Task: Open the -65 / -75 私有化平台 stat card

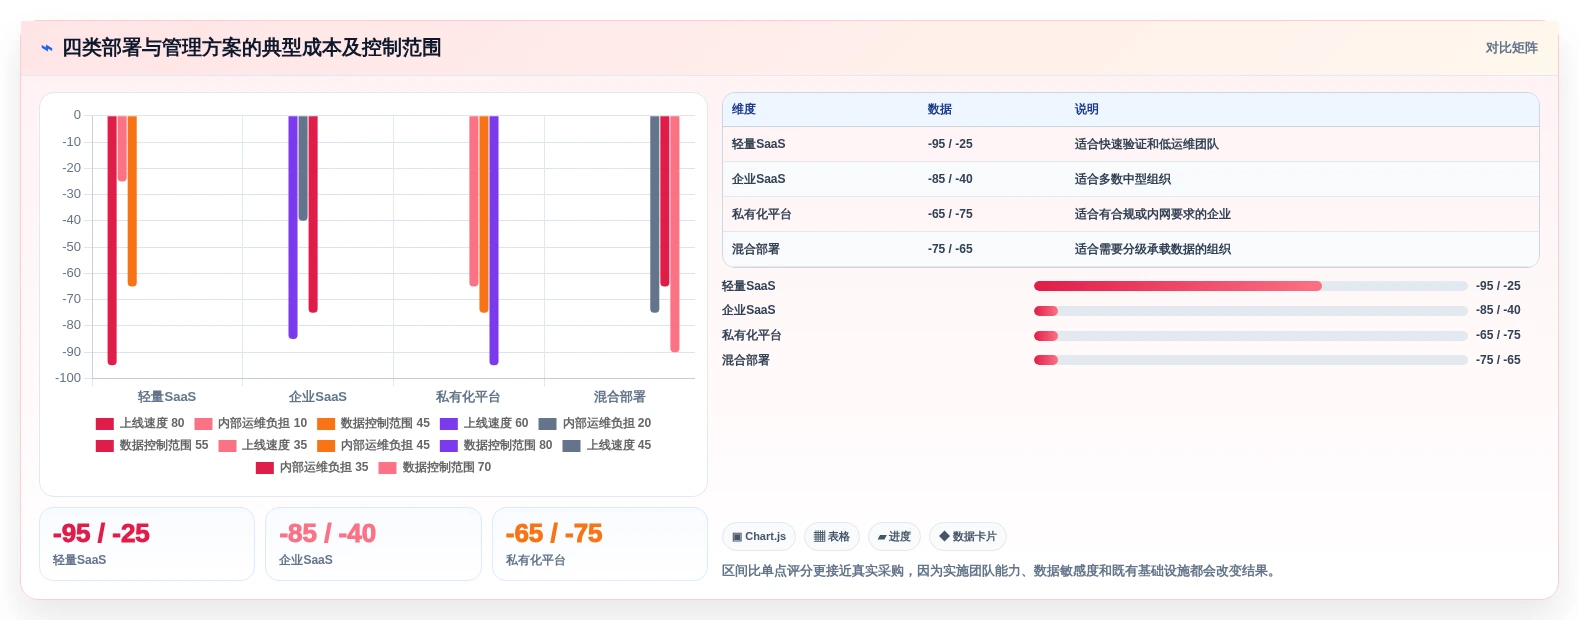Action: pyautogui.click(x=600, y=544)
